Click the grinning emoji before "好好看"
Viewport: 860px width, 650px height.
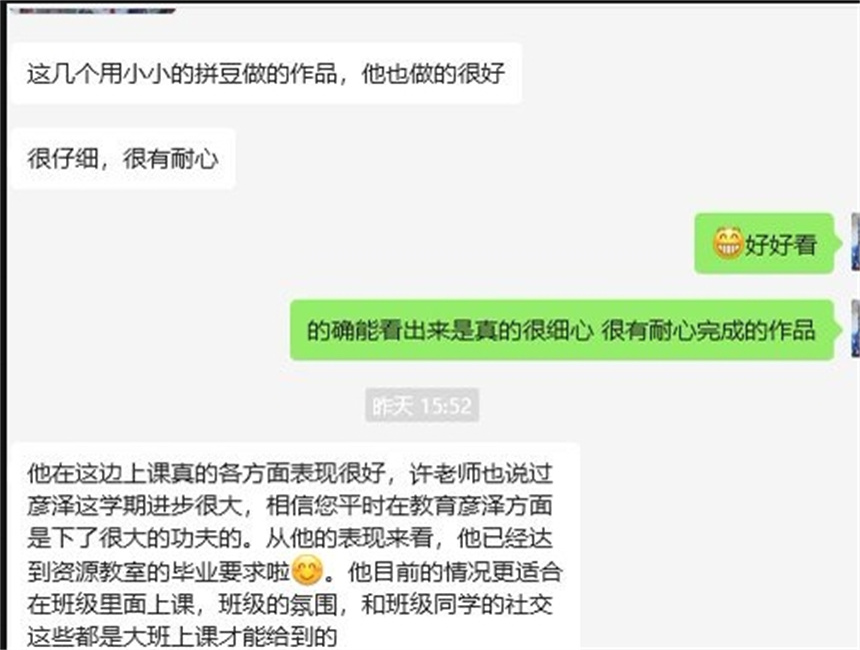coord(727,243)
